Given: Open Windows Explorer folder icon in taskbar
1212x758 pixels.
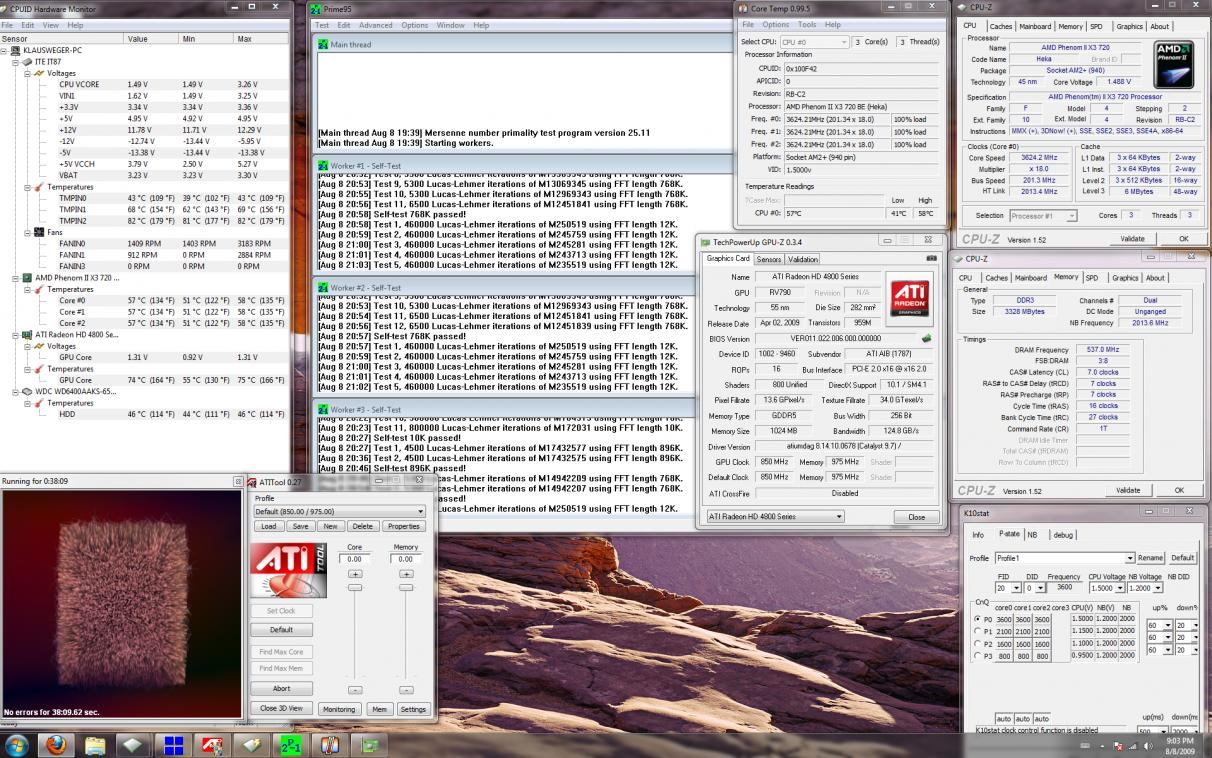Looking at the screenshot, I should coord(95,745).
